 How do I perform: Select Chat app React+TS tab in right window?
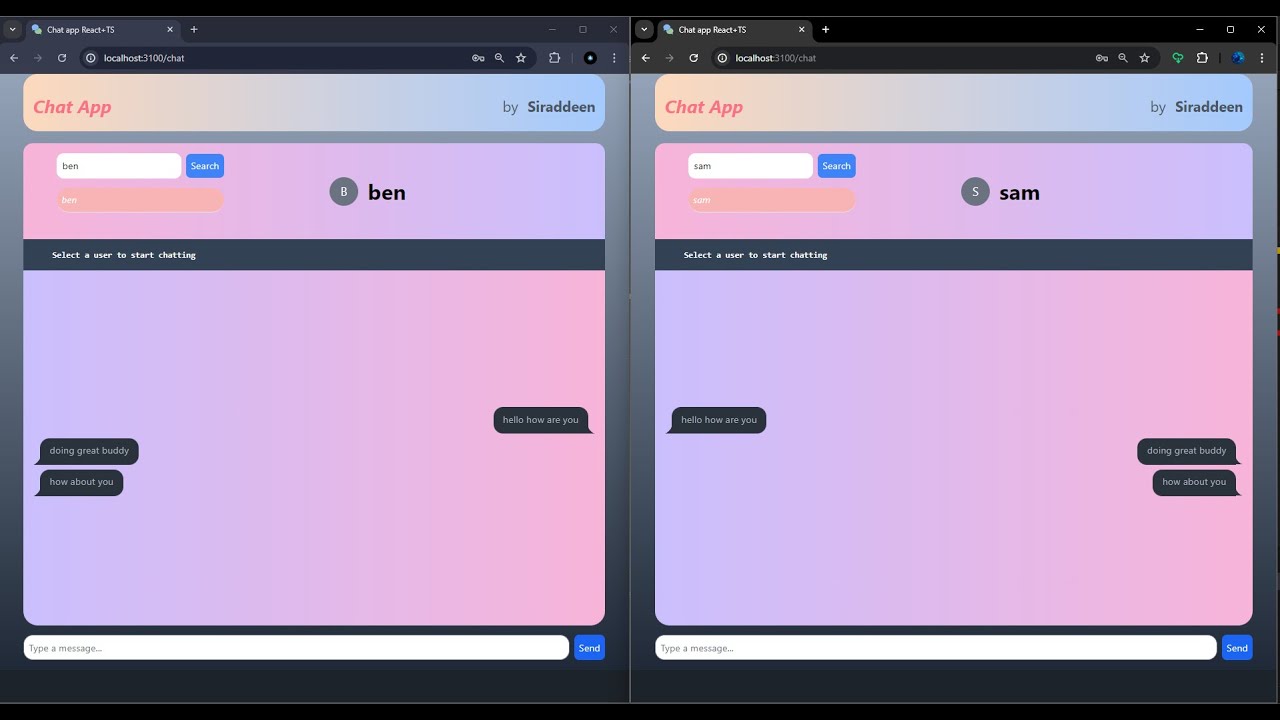click(x=735, y=29)
